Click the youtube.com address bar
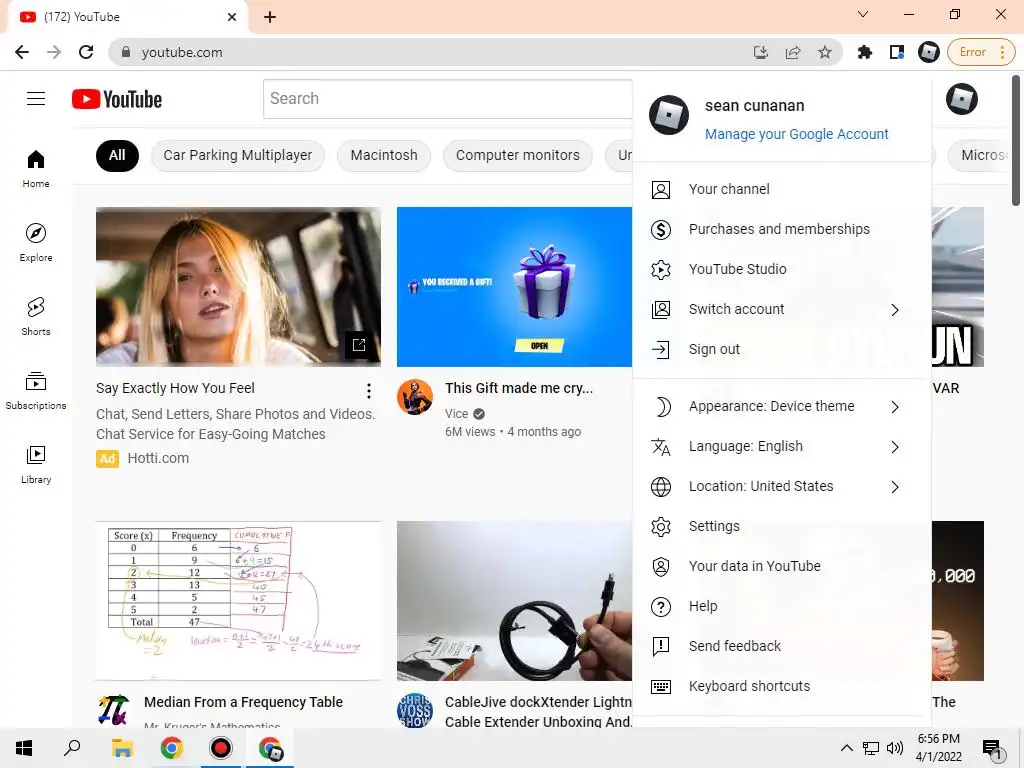1024x768 pixels. (x=431, y=52)
